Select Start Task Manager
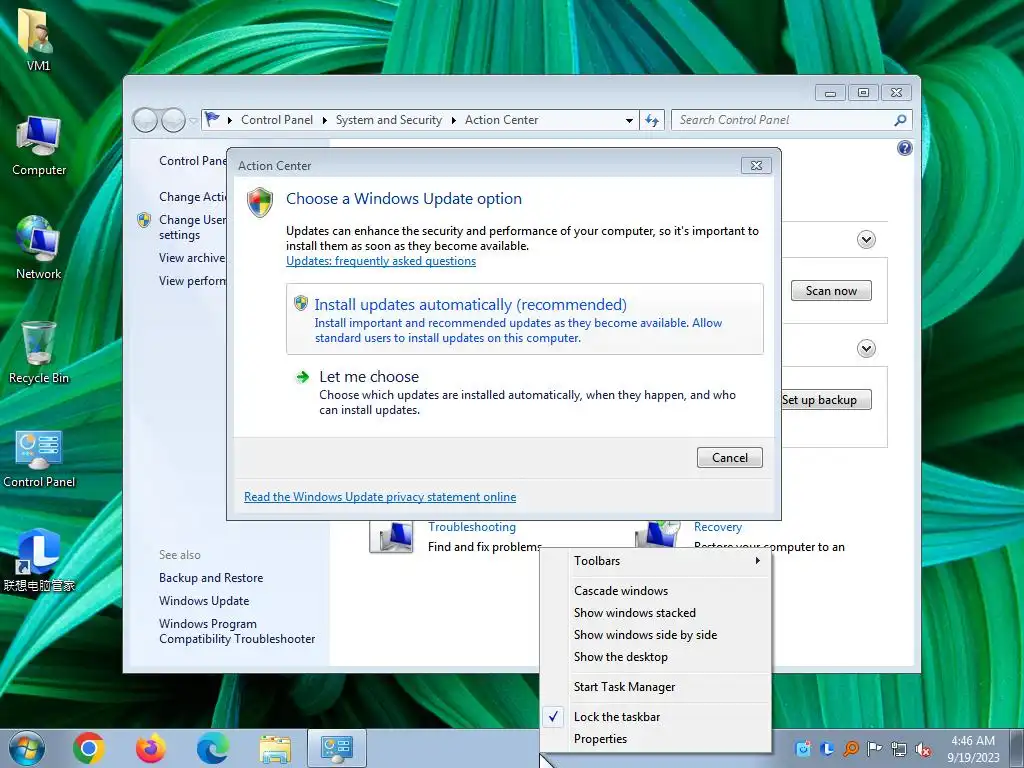This screenshot has height=768, width=1024. (x=656, y=687)
